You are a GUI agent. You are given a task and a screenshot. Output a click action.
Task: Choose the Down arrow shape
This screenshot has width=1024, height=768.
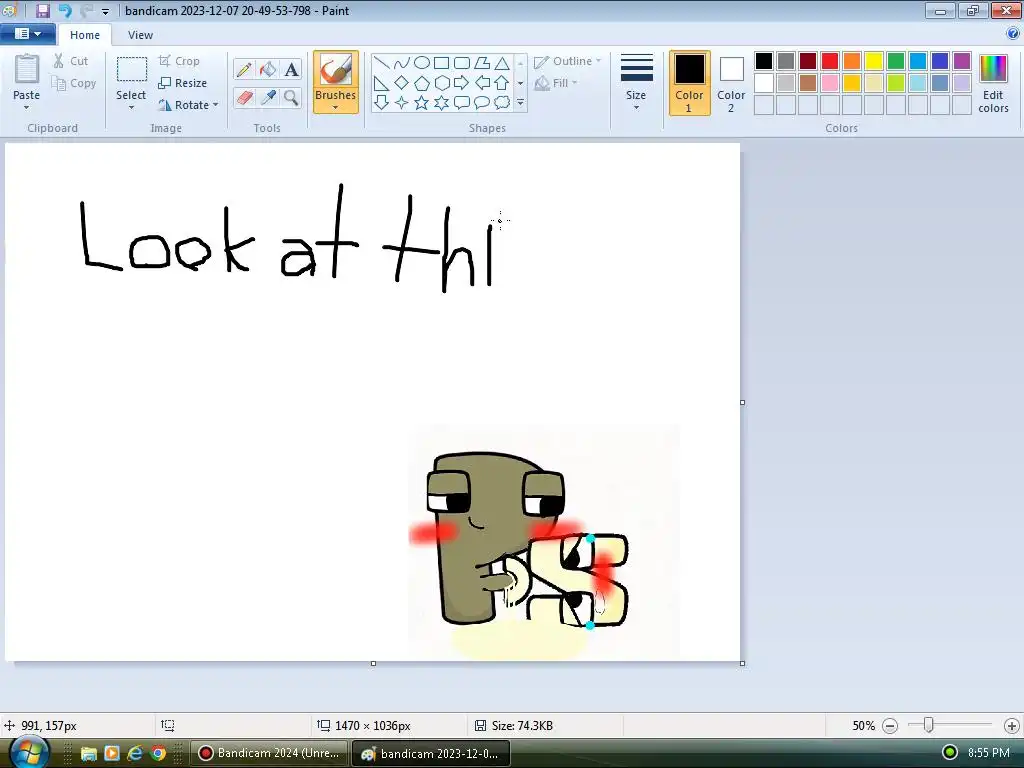coord(382,103)
